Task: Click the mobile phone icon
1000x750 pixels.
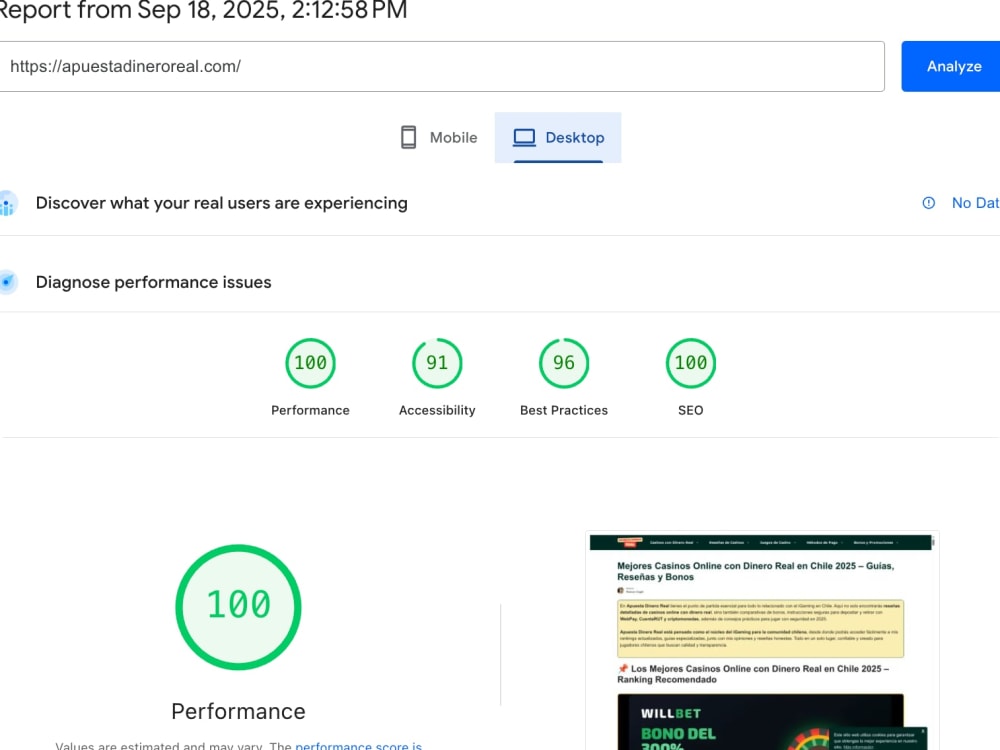Action: [x=409, y=138]
